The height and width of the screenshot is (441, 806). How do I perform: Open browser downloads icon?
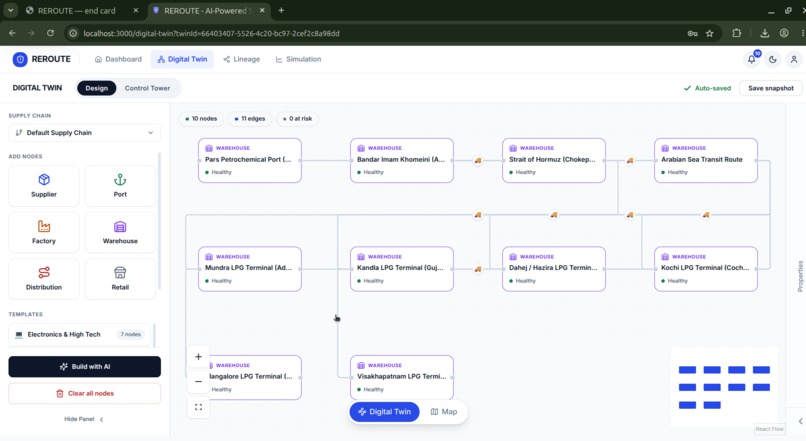tap(765, 33)
